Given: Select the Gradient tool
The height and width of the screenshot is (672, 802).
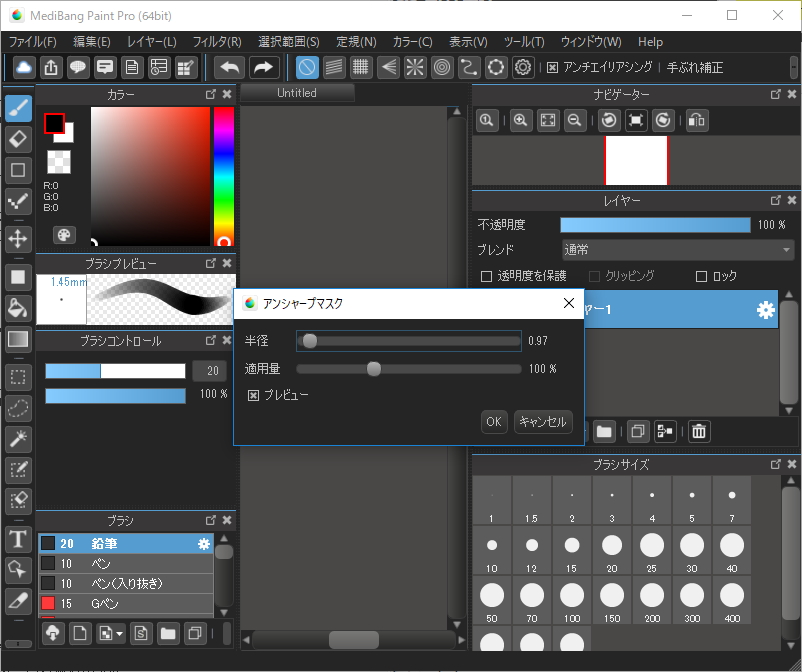Looking at the screenshot, I should pos(18,339).
